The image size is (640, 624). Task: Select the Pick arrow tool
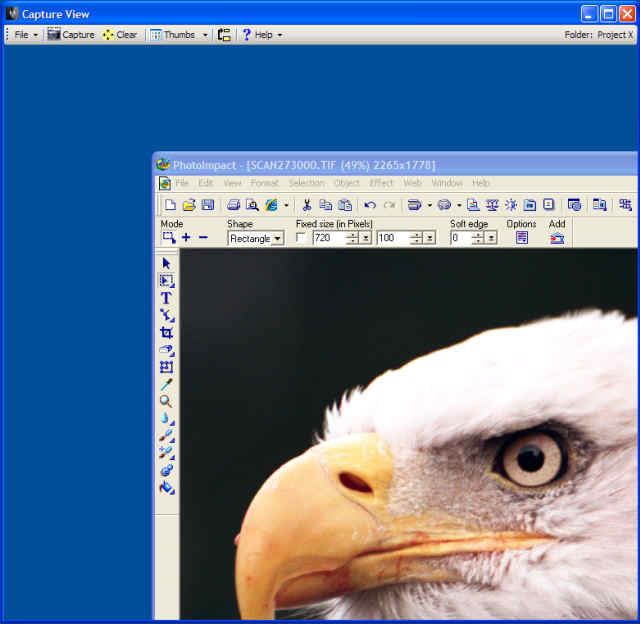point(166,263)
